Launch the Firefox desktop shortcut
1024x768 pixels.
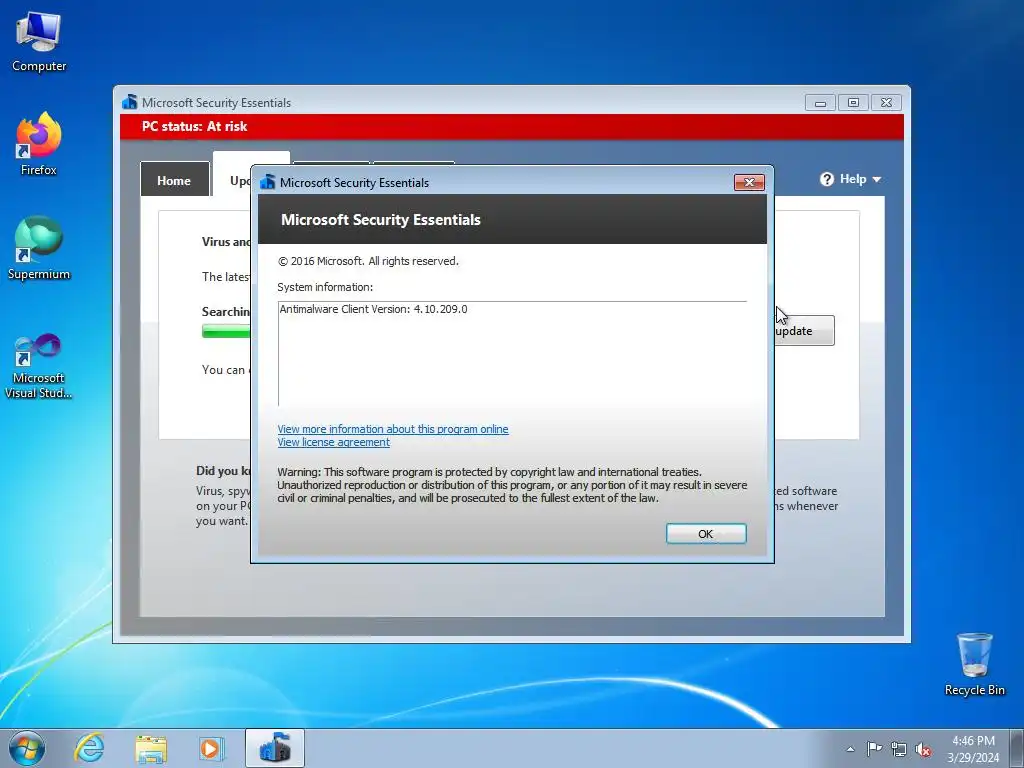(x=39, y=144)
